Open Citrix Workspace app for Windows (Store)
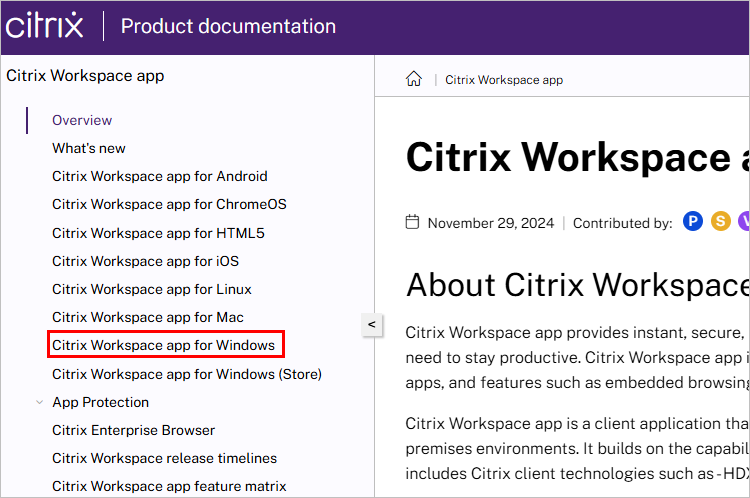 pyautogui.click(x=187, y=374)
